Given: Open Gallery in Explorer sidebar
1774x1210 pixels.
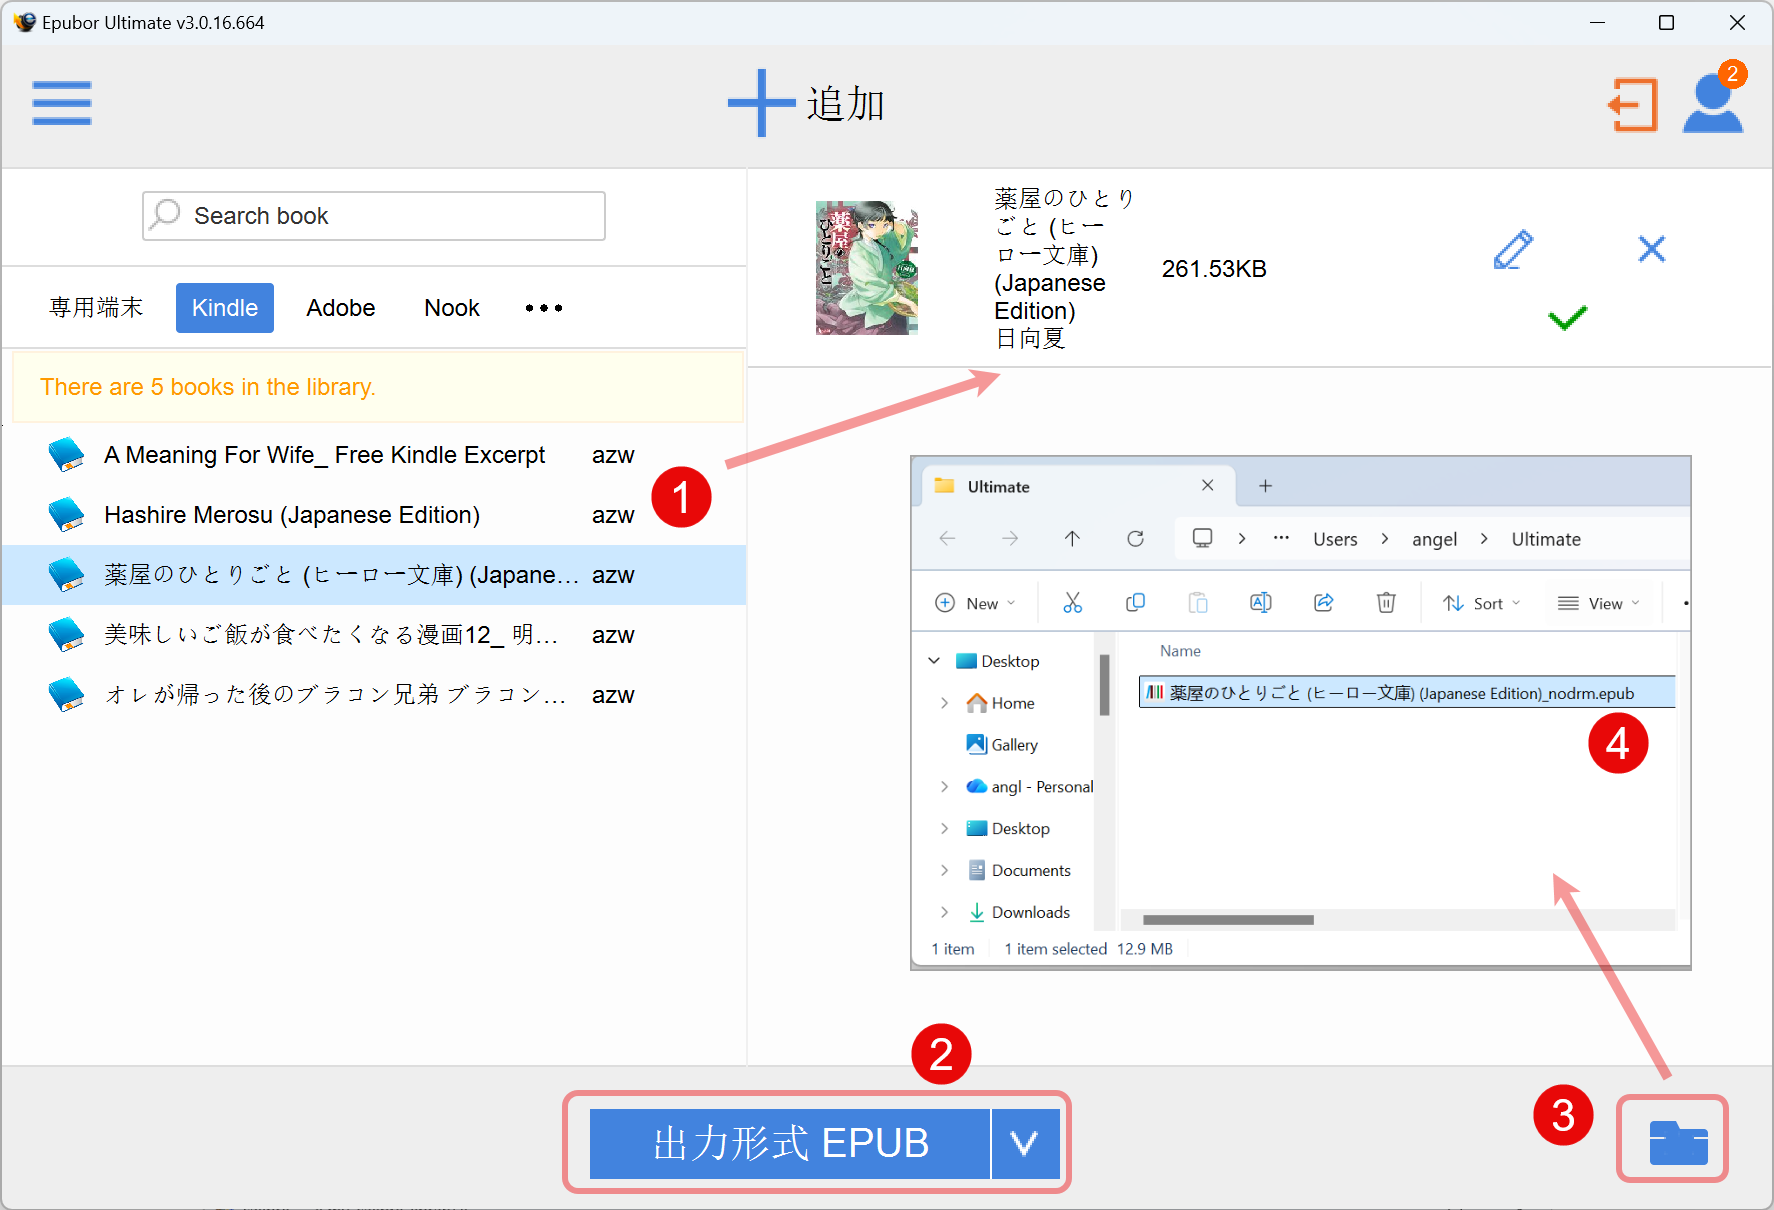Looking at the screenshot, I should point(1002,745).
